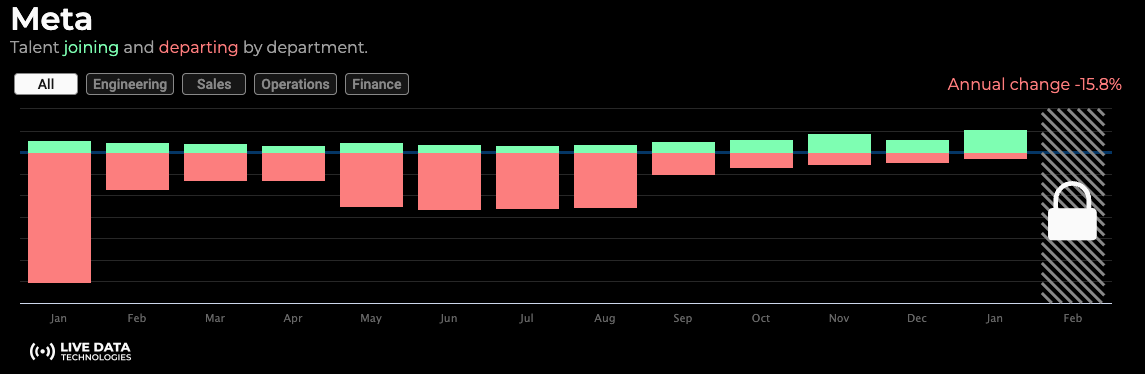Click the Sep red departing bar
The height and width of the screenshot is (374, 1145).
pyautogui.click(x=683, y=164)
